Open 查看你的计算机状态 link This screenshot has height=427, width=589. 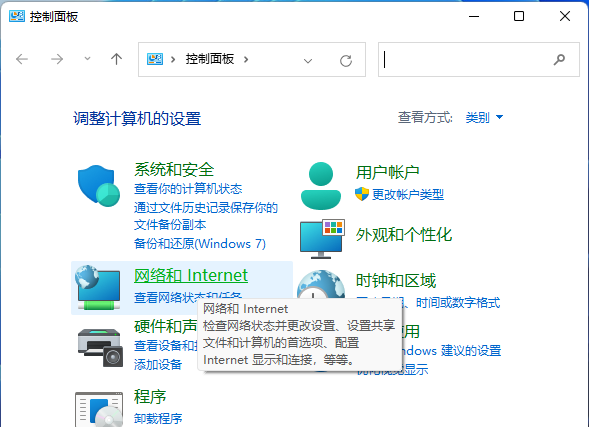tap(188, 189)
